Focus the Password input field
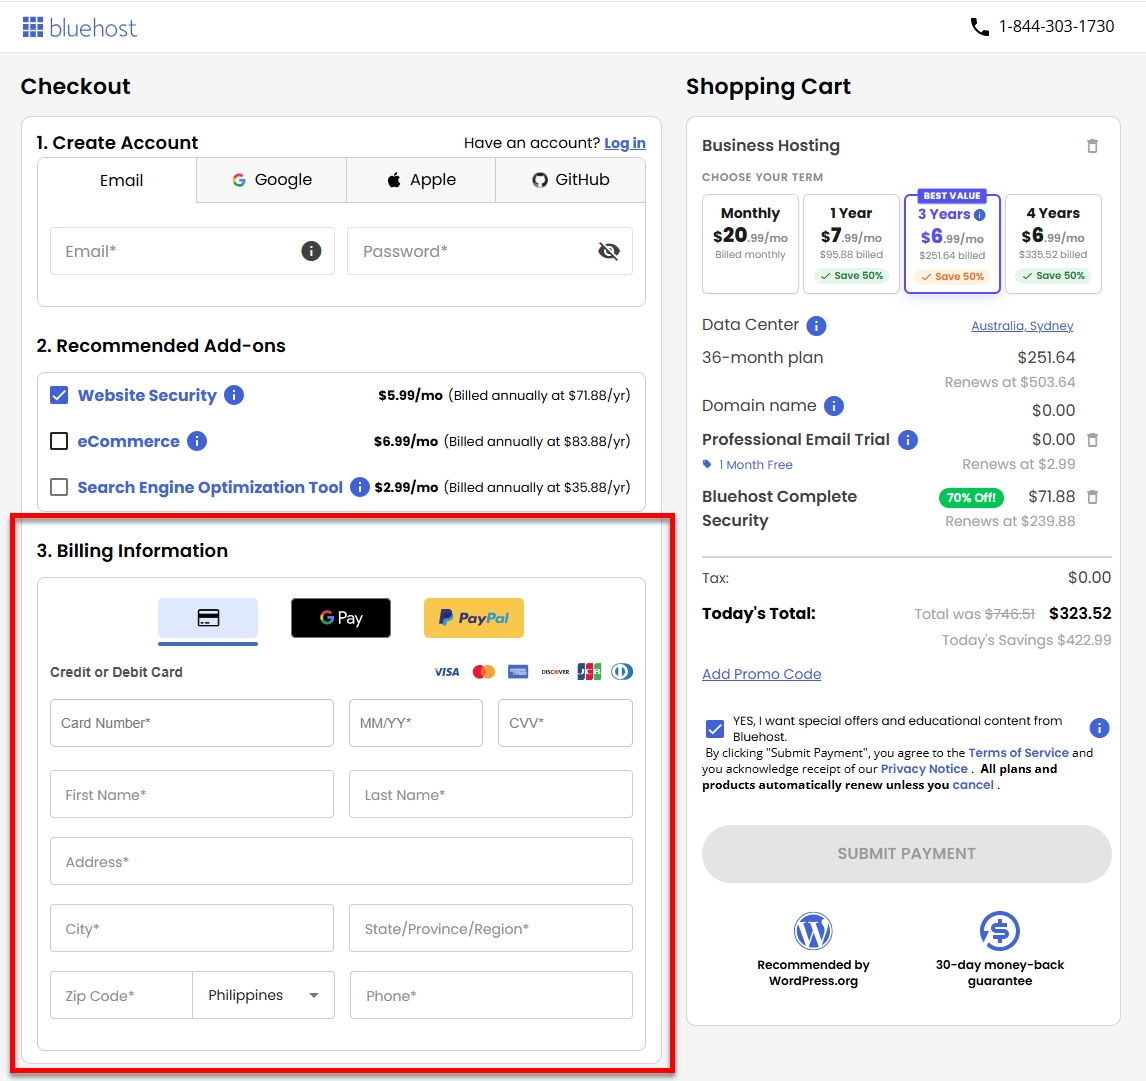Screen dimensions: 1146x1081 coord(490,251)
